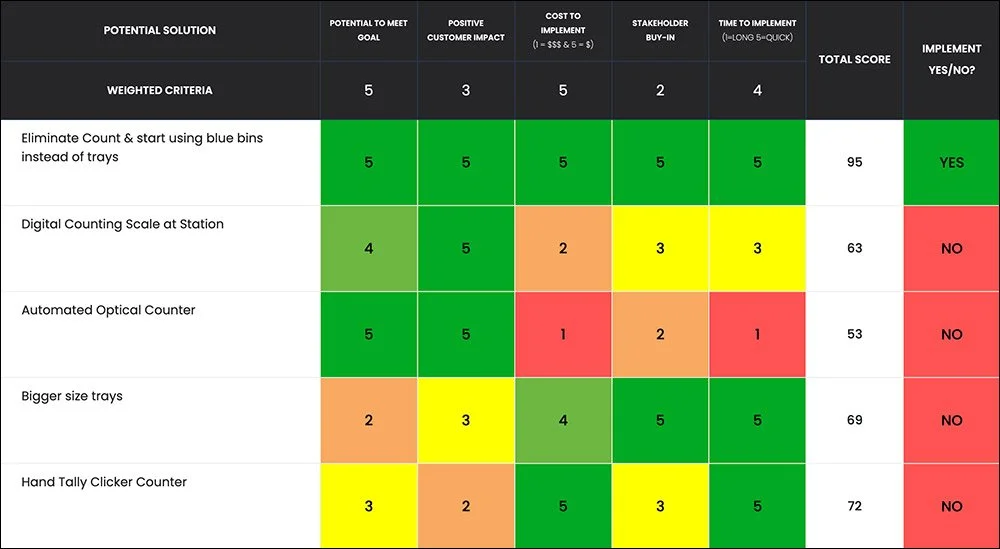This screenshot has height=549, width=1000.
Task: Select the total score 72 cell
Action: 855,506
